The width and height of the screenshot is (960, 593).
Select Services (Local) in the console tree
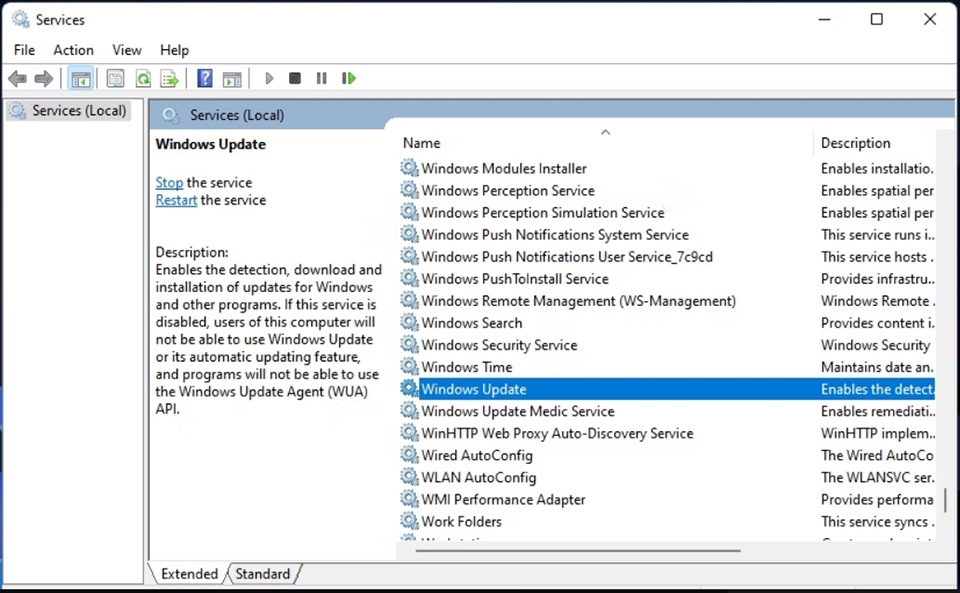(x=69, y=111)
